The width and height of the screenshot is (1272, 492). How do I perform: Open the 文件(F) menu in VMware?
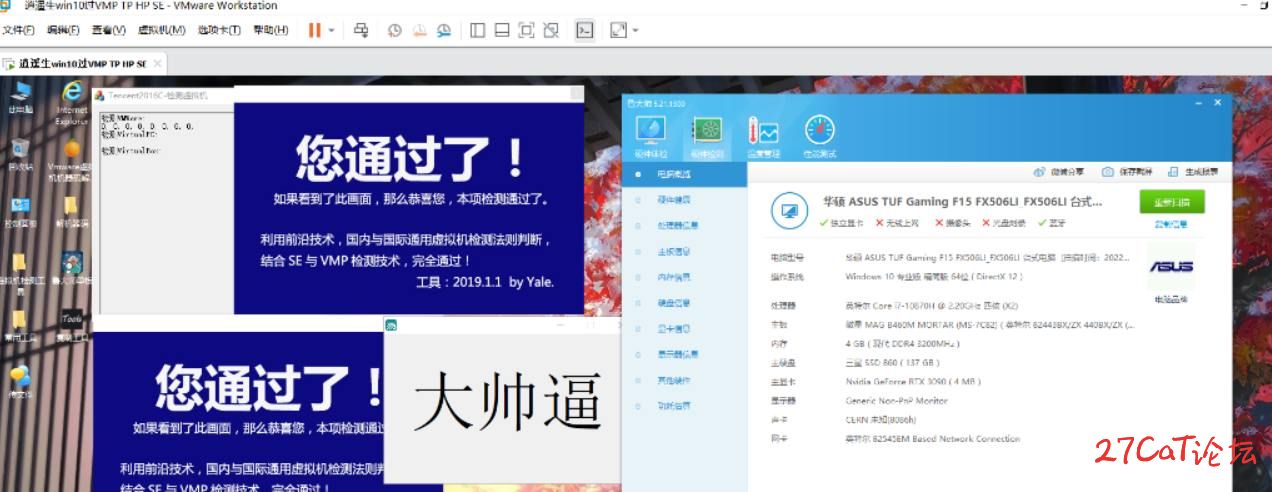click(x=19, y=30)
